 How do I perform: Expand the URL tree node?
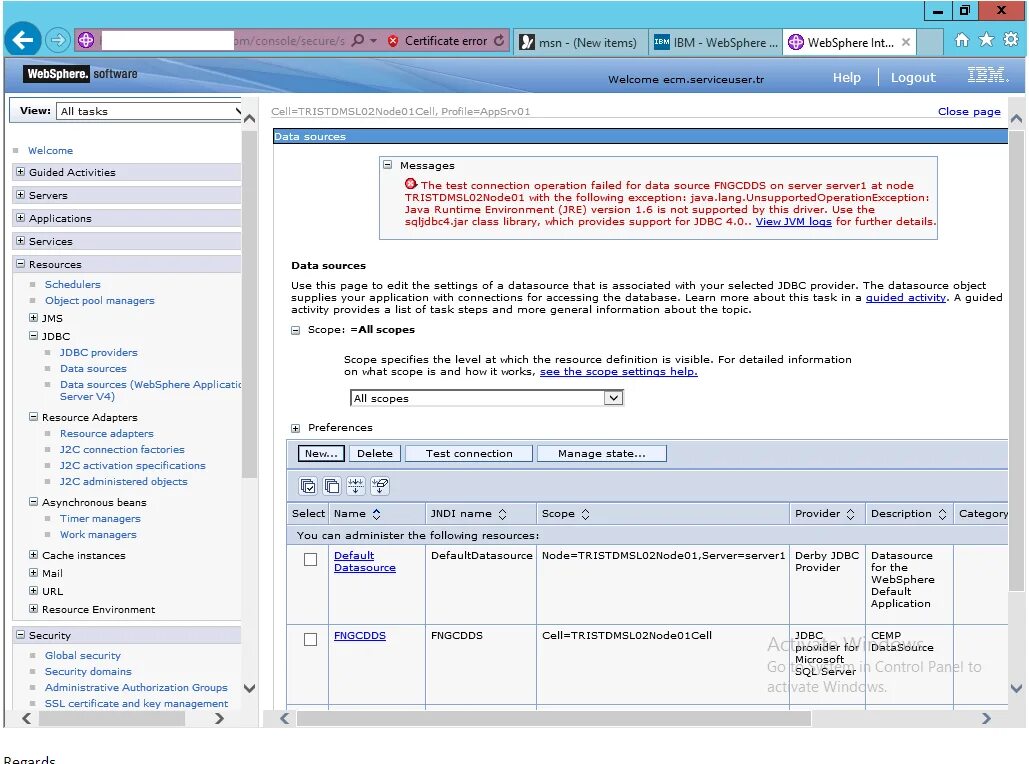[33, 591]
